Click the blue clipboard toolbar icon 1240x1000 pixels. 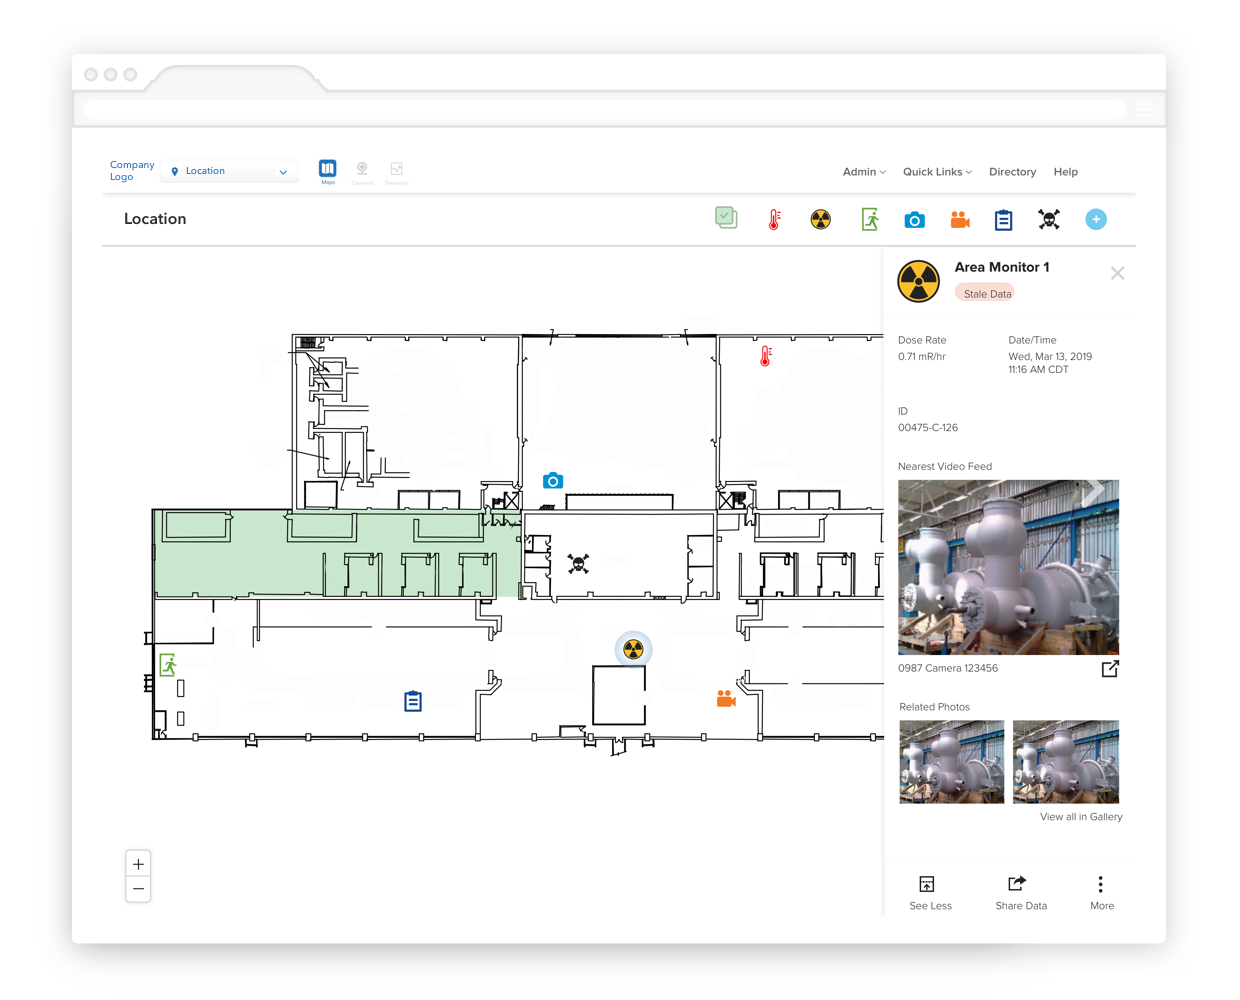(x=1003, y=220)
